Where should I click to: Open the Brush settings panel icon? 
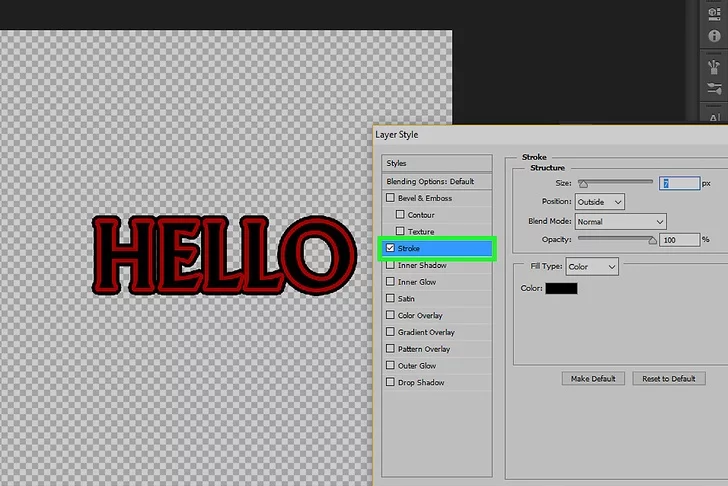pyautogui.click(x=715, y=88)
